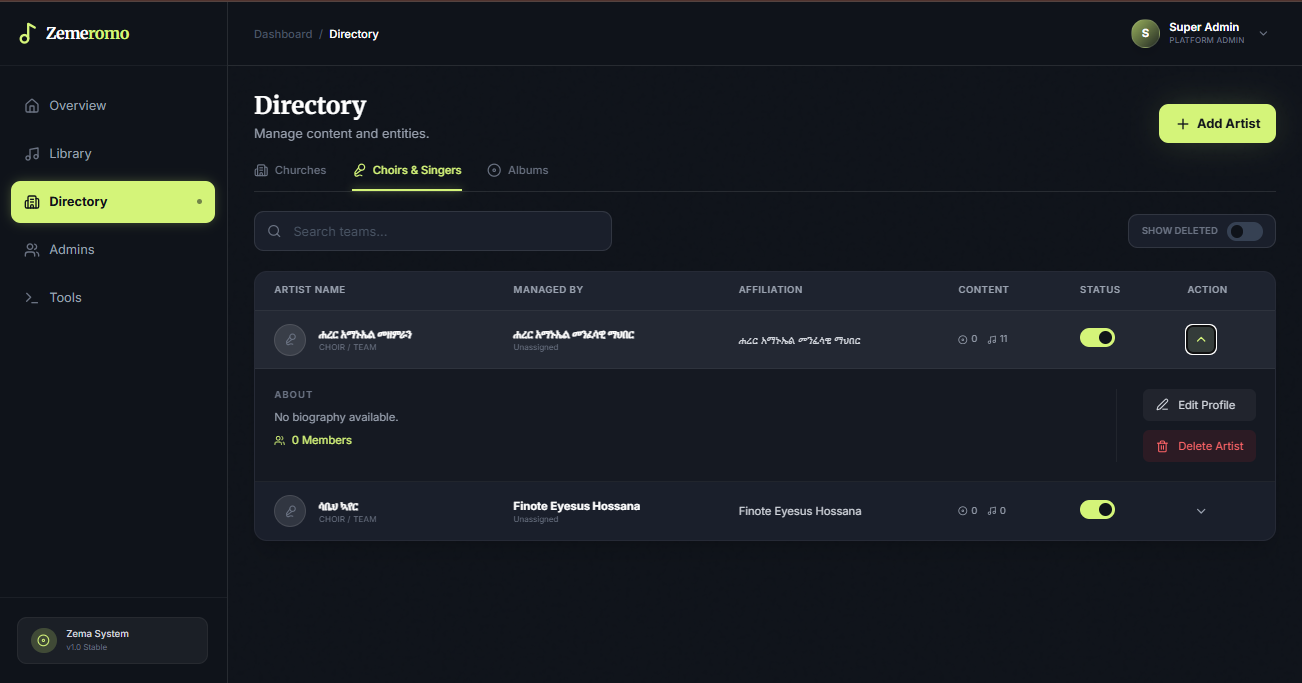Screen dimensions: 1302x683
Task: Disable status for the Finote Eyesus Hossana row
Action: tap(1097, 510)
